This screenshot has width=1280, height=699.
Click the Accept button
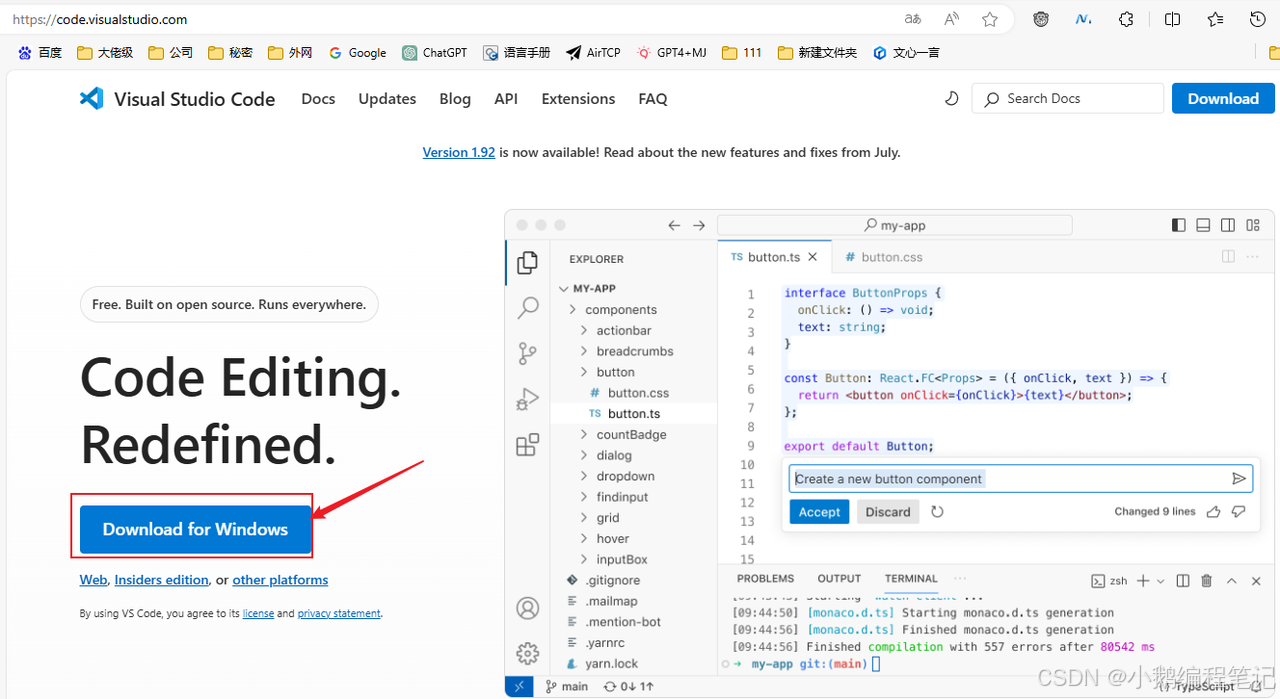[819, 512]
